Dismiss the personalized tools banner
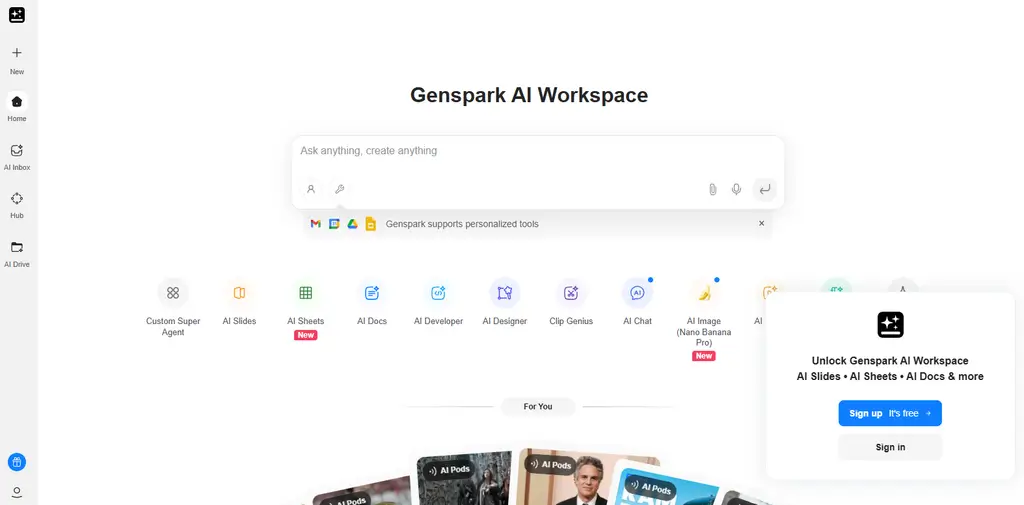The image size is (1024, 505). (761, 223)
